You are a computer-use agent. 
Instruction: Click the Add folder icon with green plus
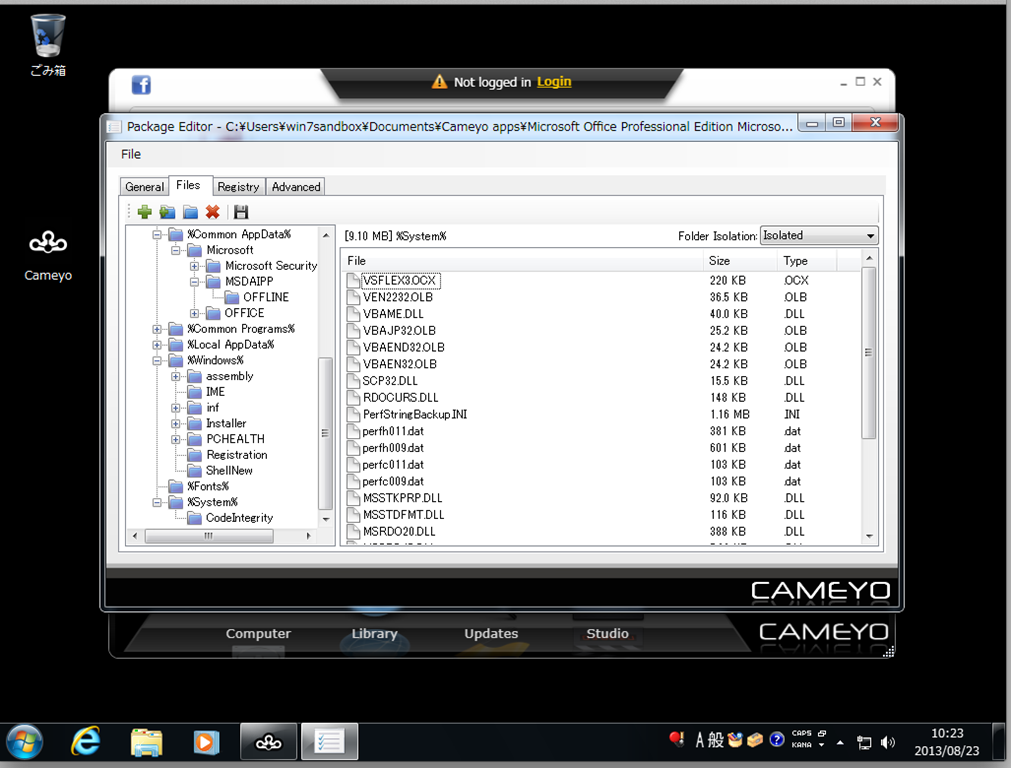pyautogui.click(x=168, y=212)
